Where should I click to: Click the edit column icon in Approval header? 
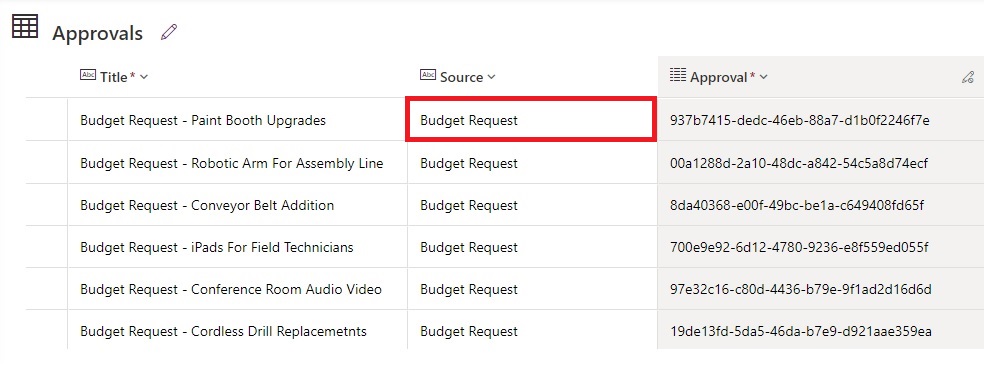968,78
